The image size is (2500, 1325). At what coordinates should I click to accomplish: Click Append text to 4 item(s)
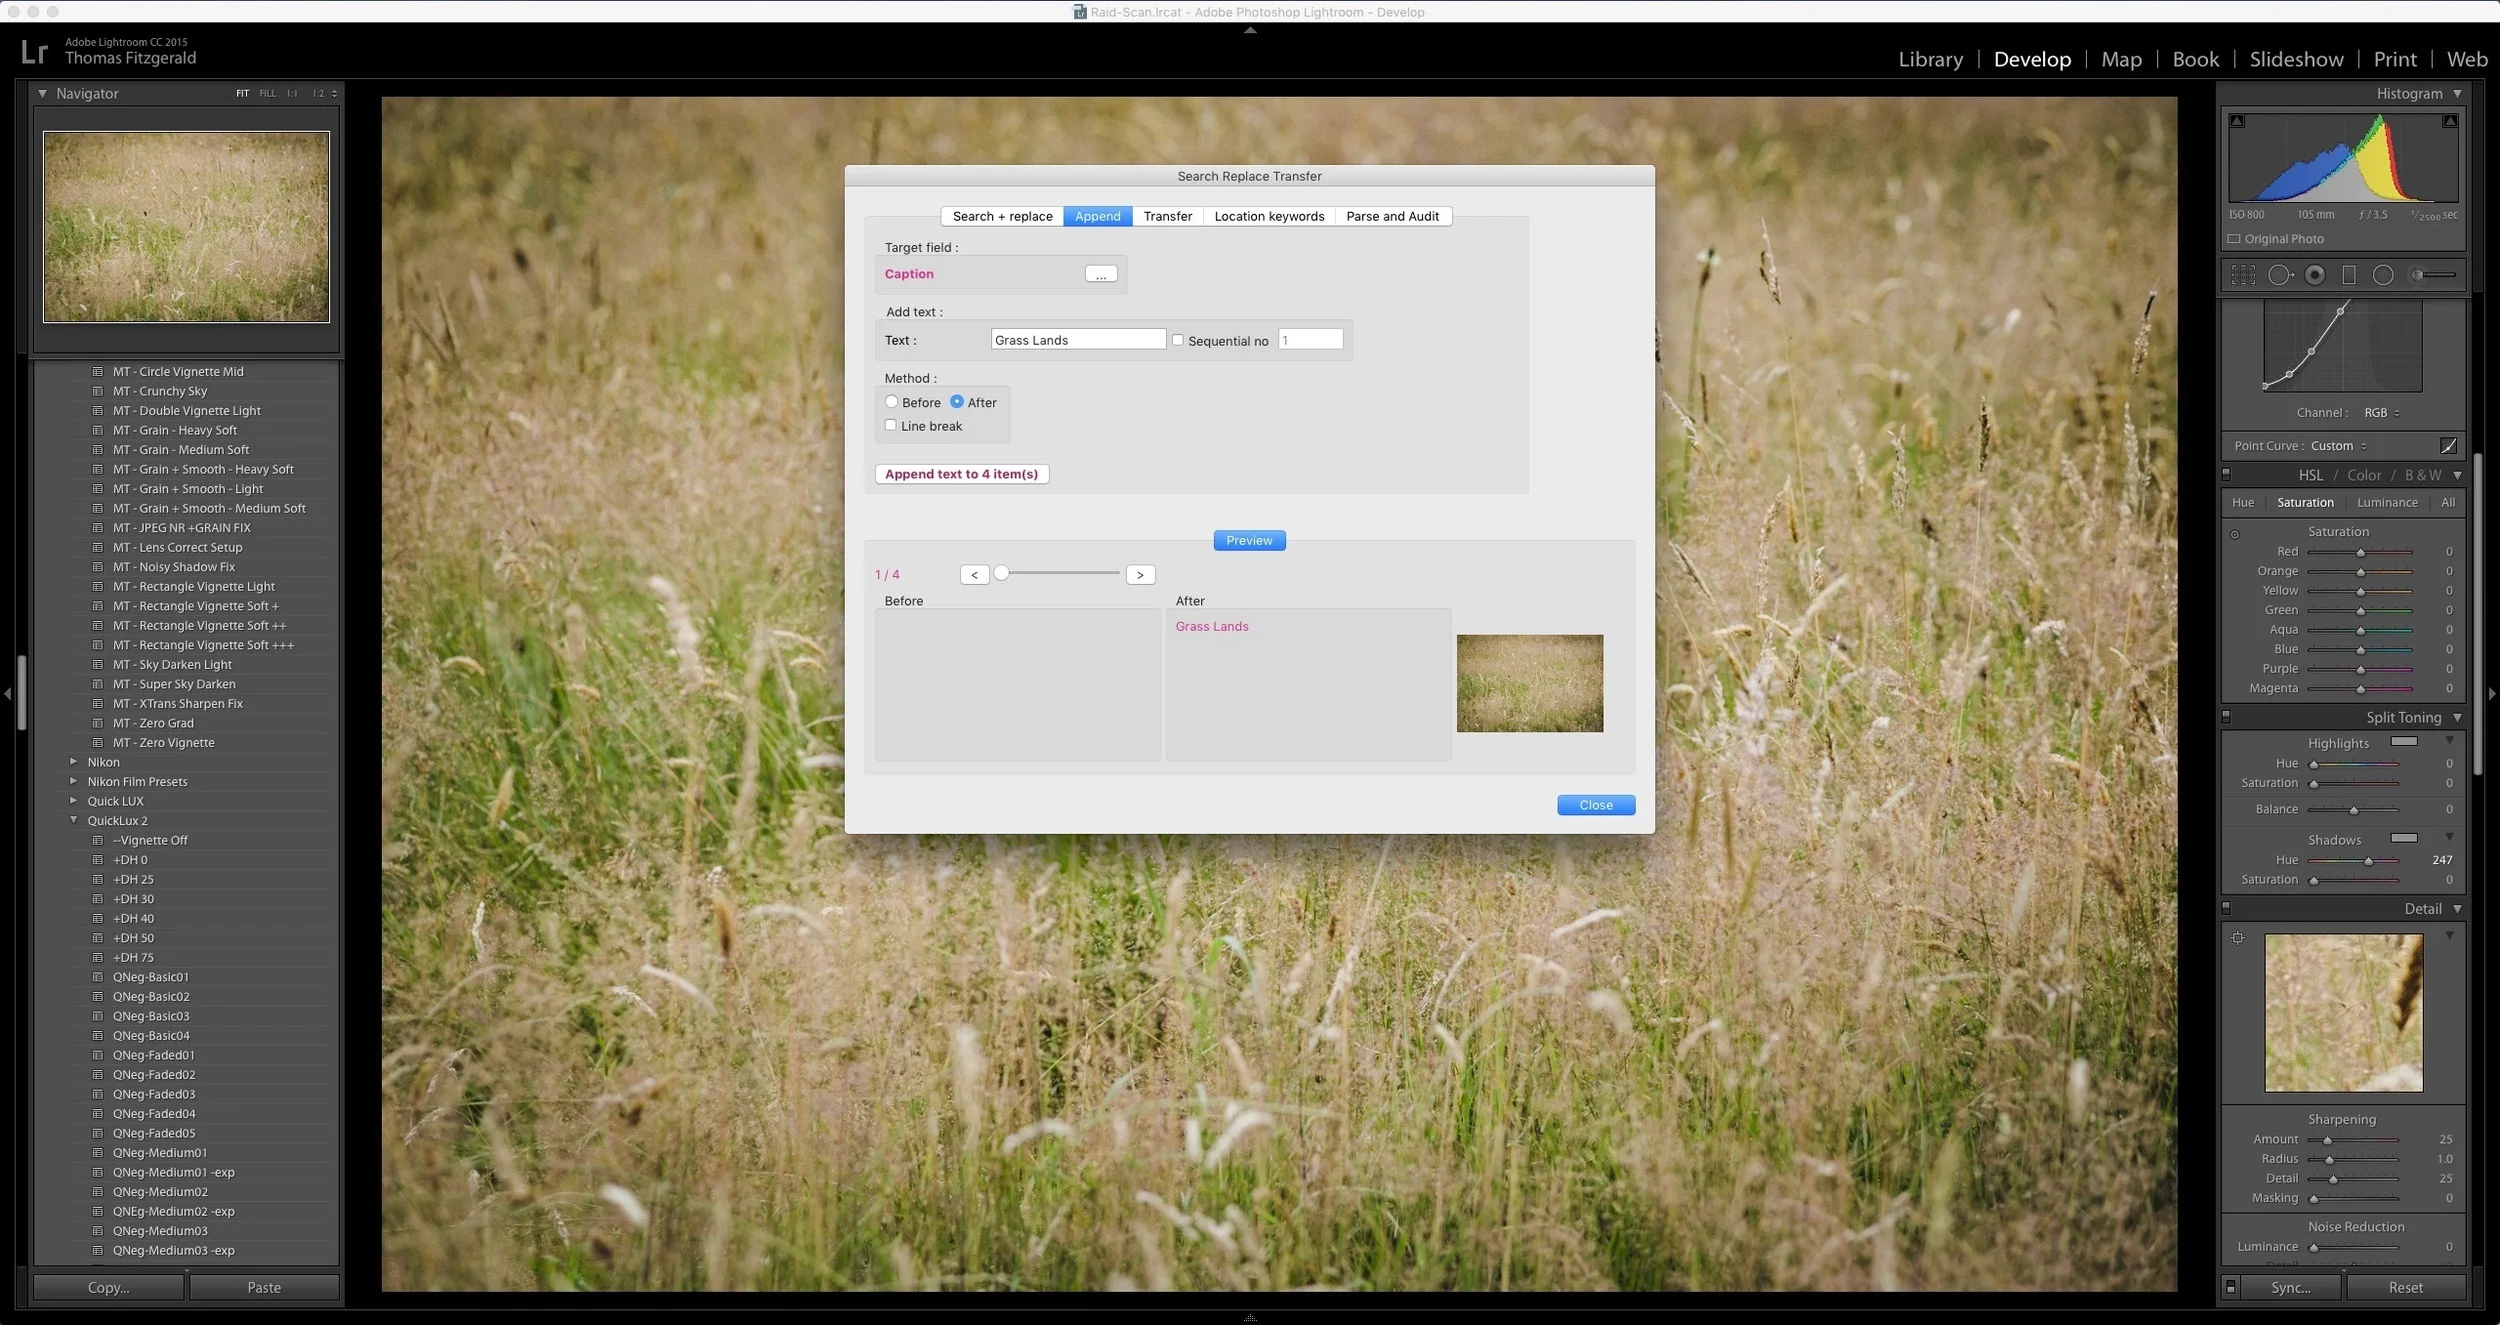961,474
